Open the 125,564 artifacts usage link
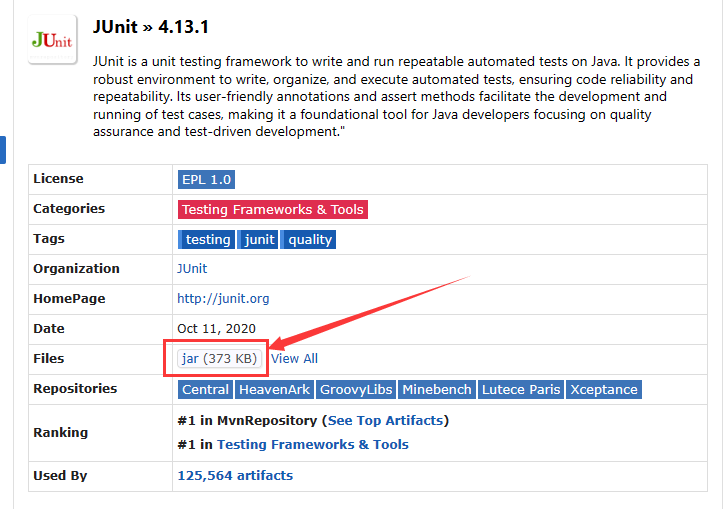Image resolution: width=725 pixels, height=509 pixels. pos(235,476)
